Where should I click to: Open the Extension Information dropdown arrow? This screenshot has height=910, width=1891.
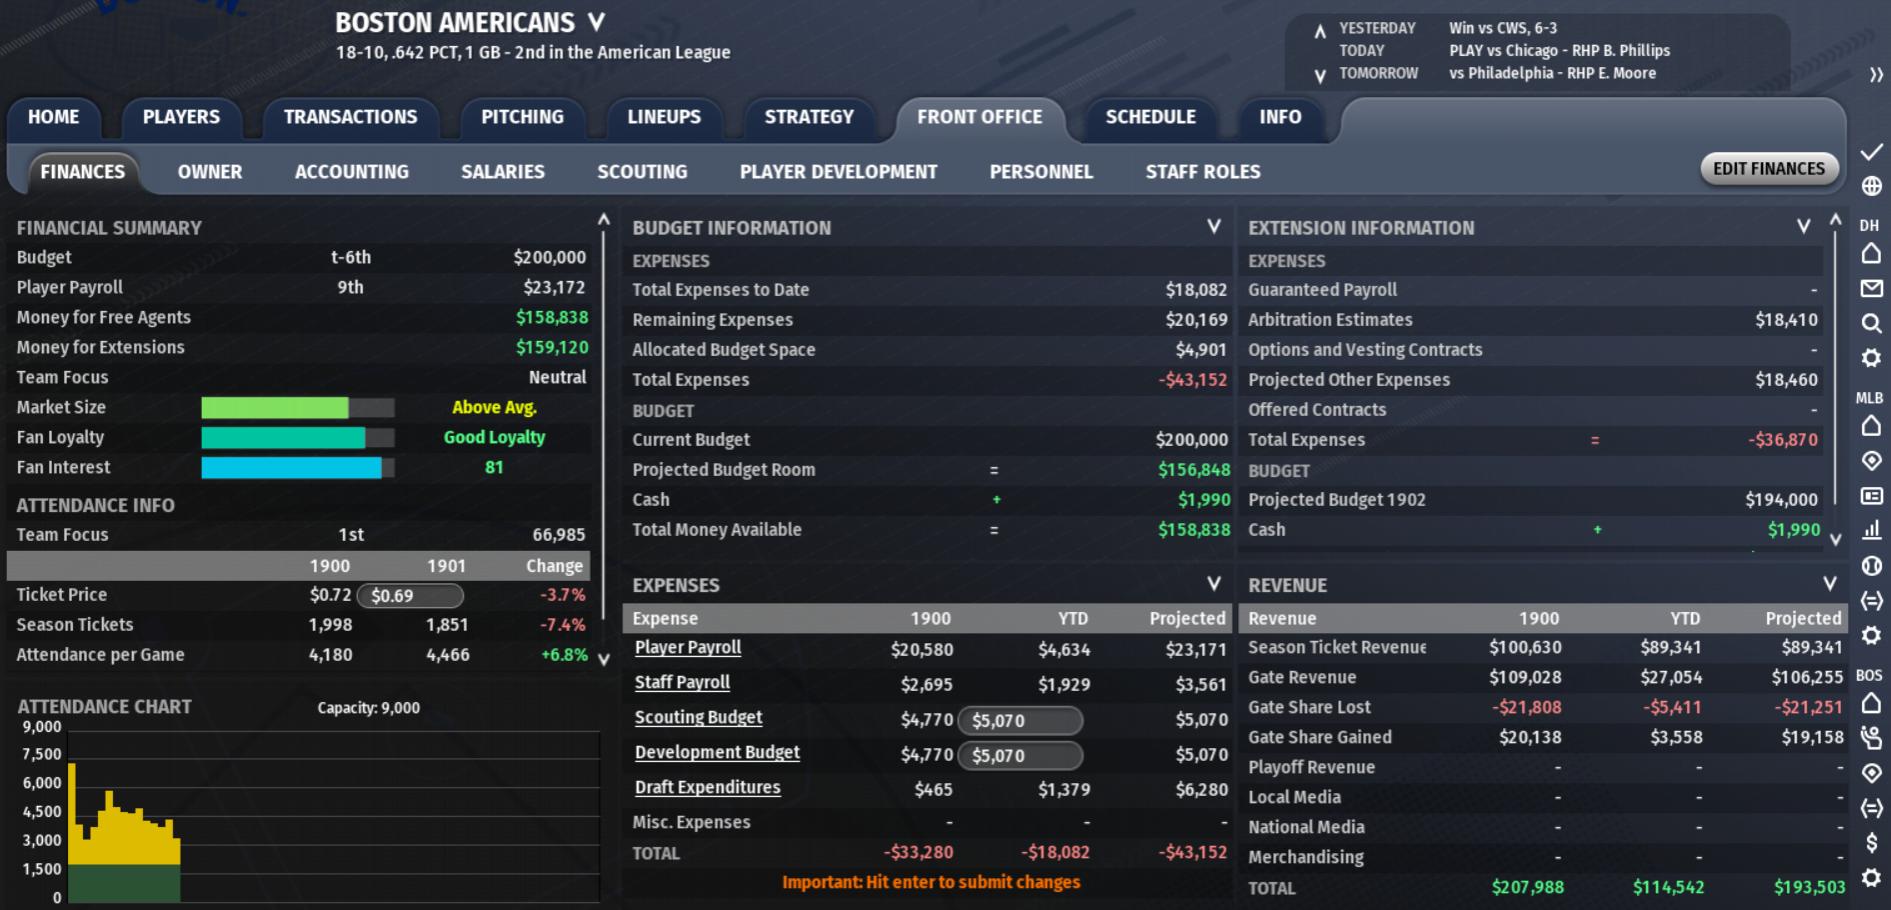tap(1803, 227)
